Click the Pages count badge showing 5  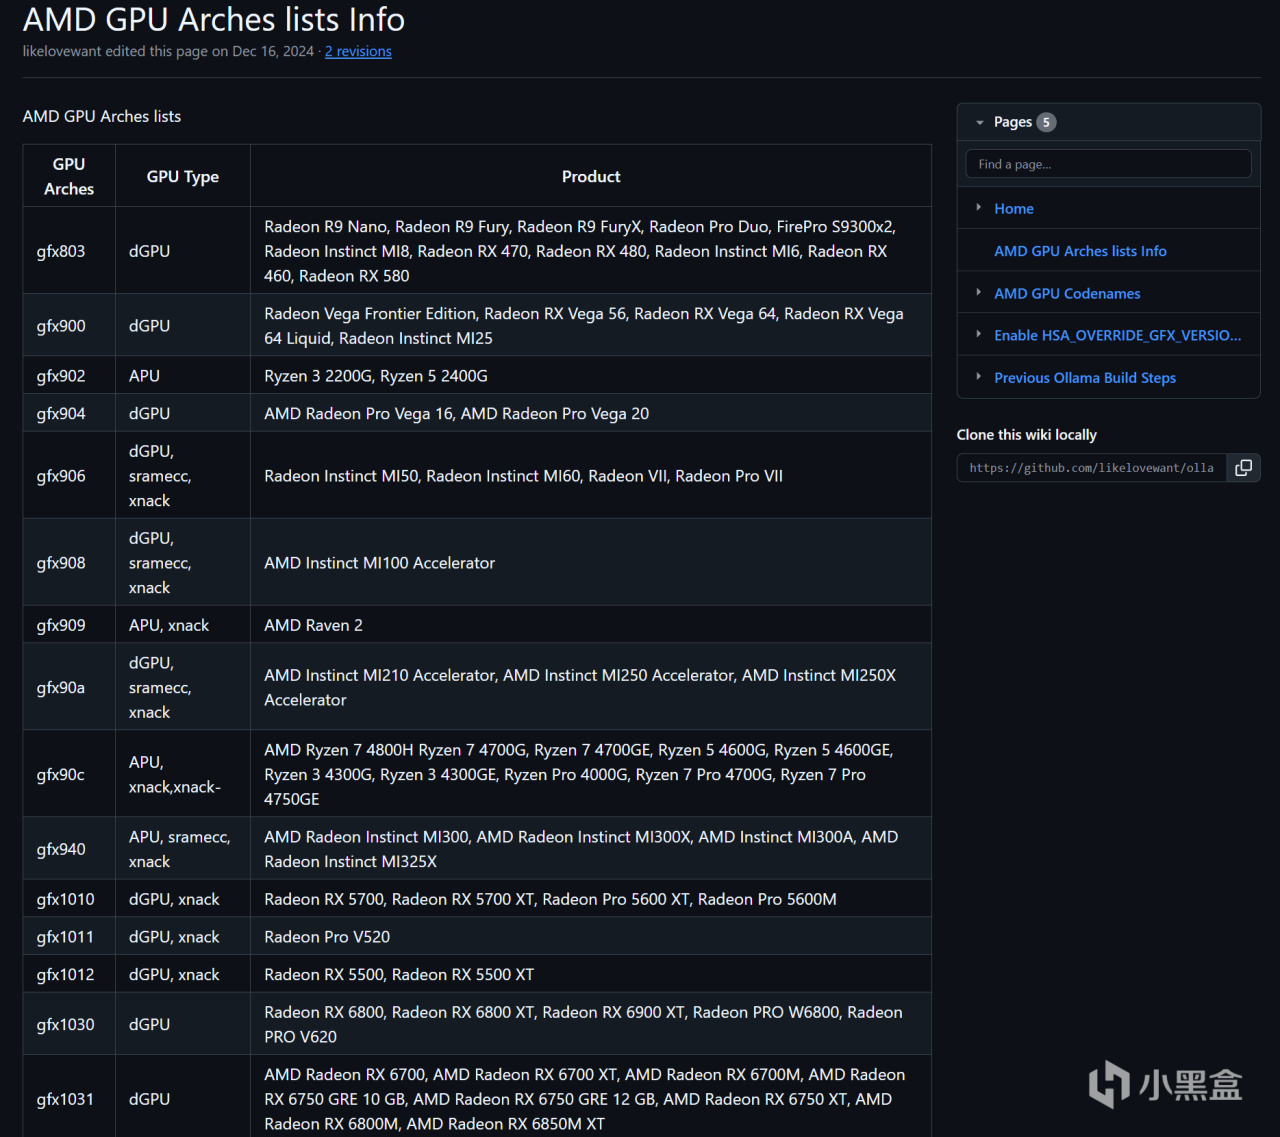click(x=1046, y=122)
